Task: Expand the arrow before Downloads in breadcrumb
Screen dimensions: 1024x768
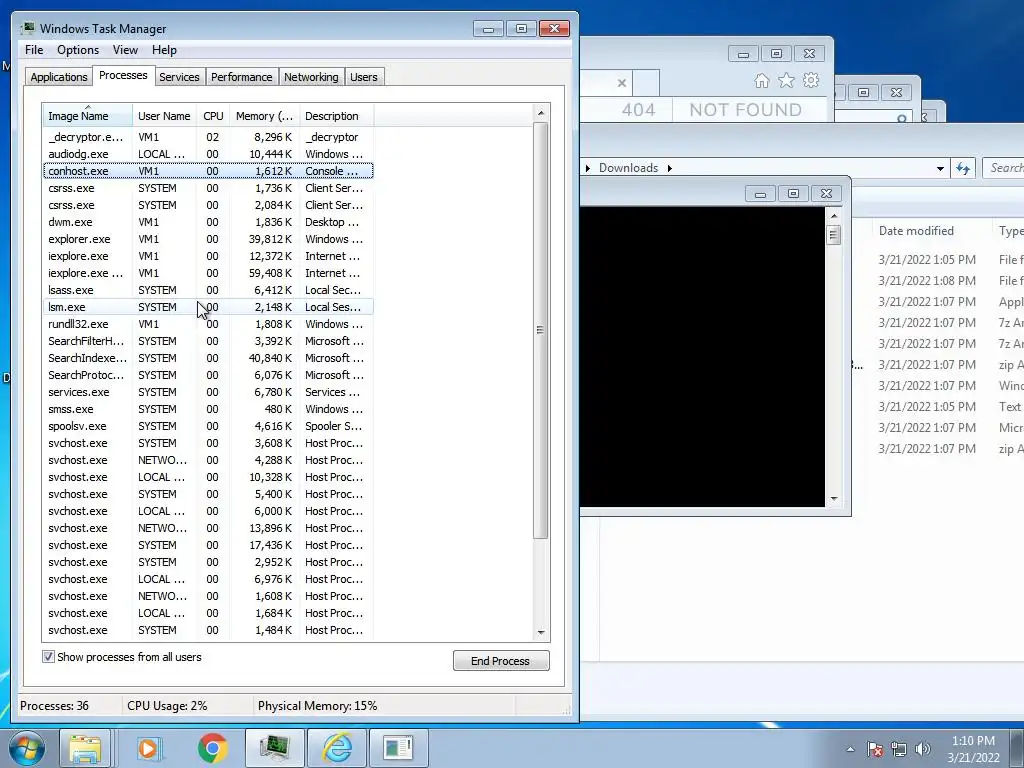Action: [588, 168]
